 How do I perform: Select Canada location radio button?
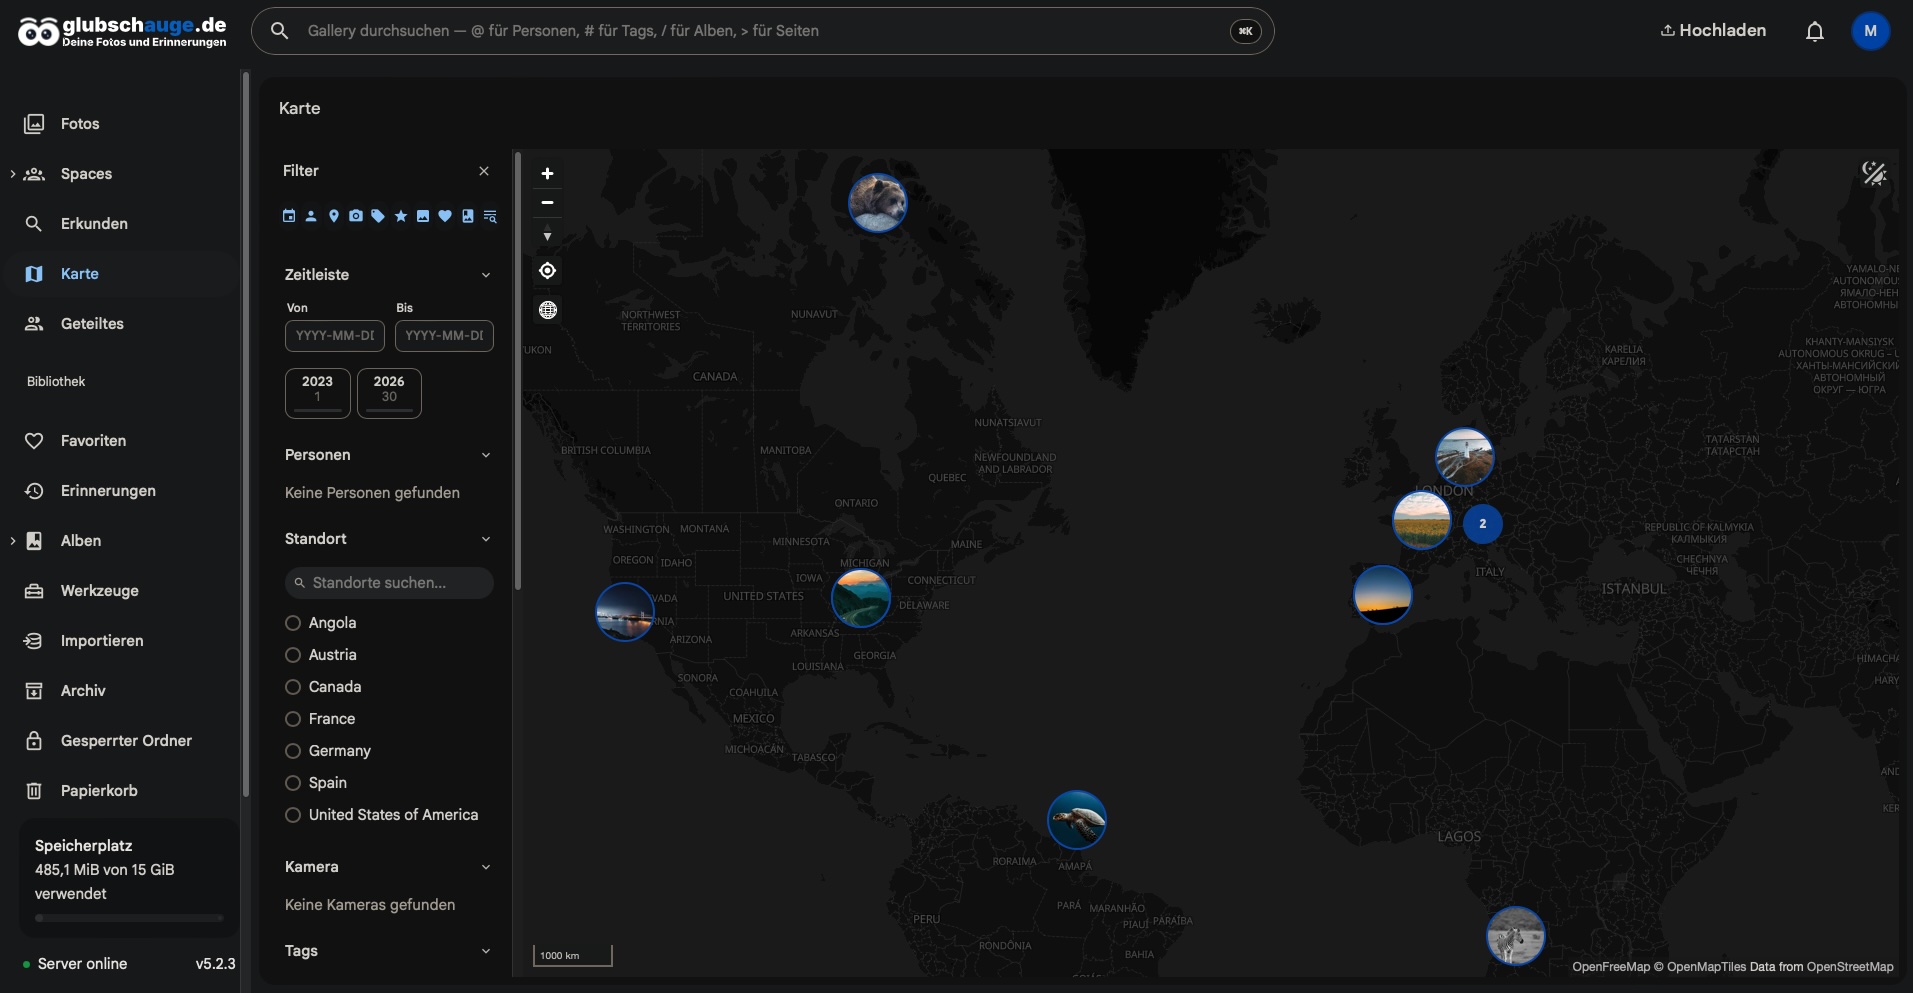click(293, 687)
